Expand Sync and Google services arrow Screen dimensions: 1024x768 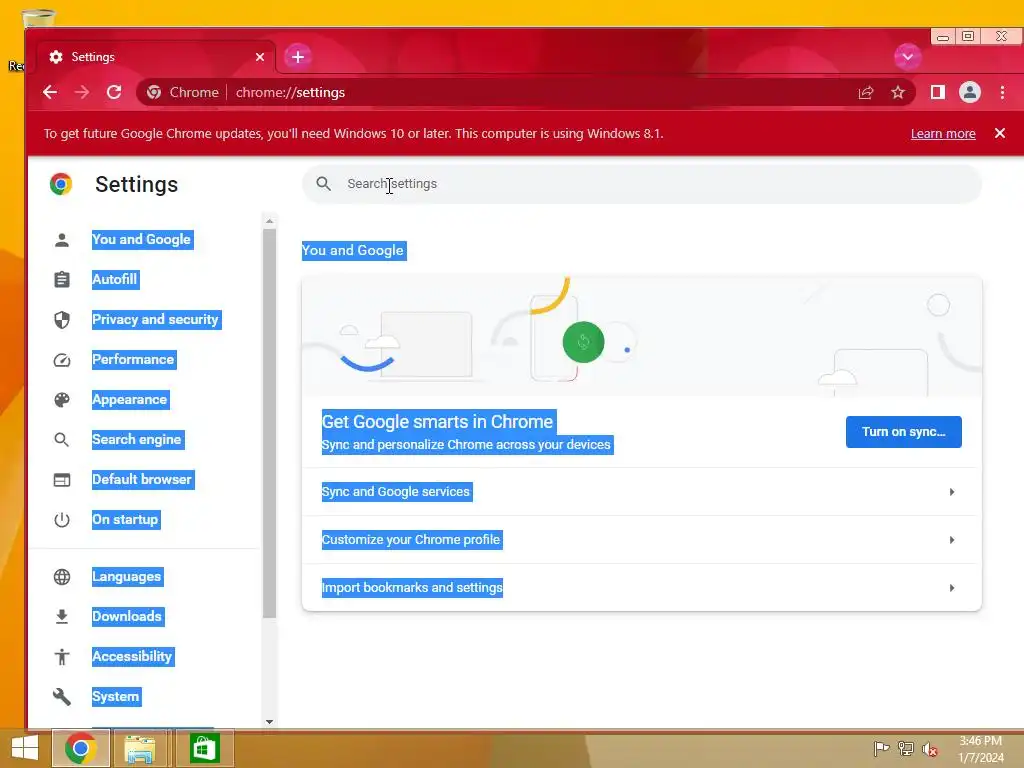pos(952,492)
